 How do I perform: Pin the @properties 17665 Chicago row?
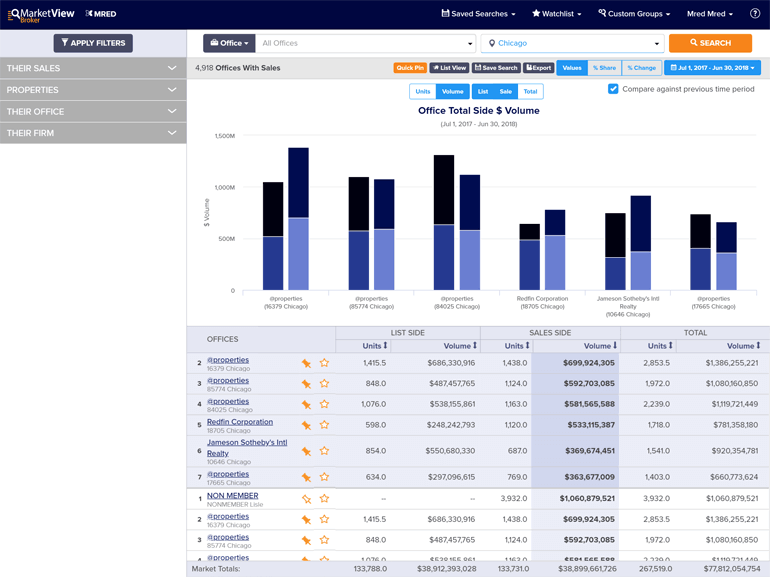click(306, 477)
